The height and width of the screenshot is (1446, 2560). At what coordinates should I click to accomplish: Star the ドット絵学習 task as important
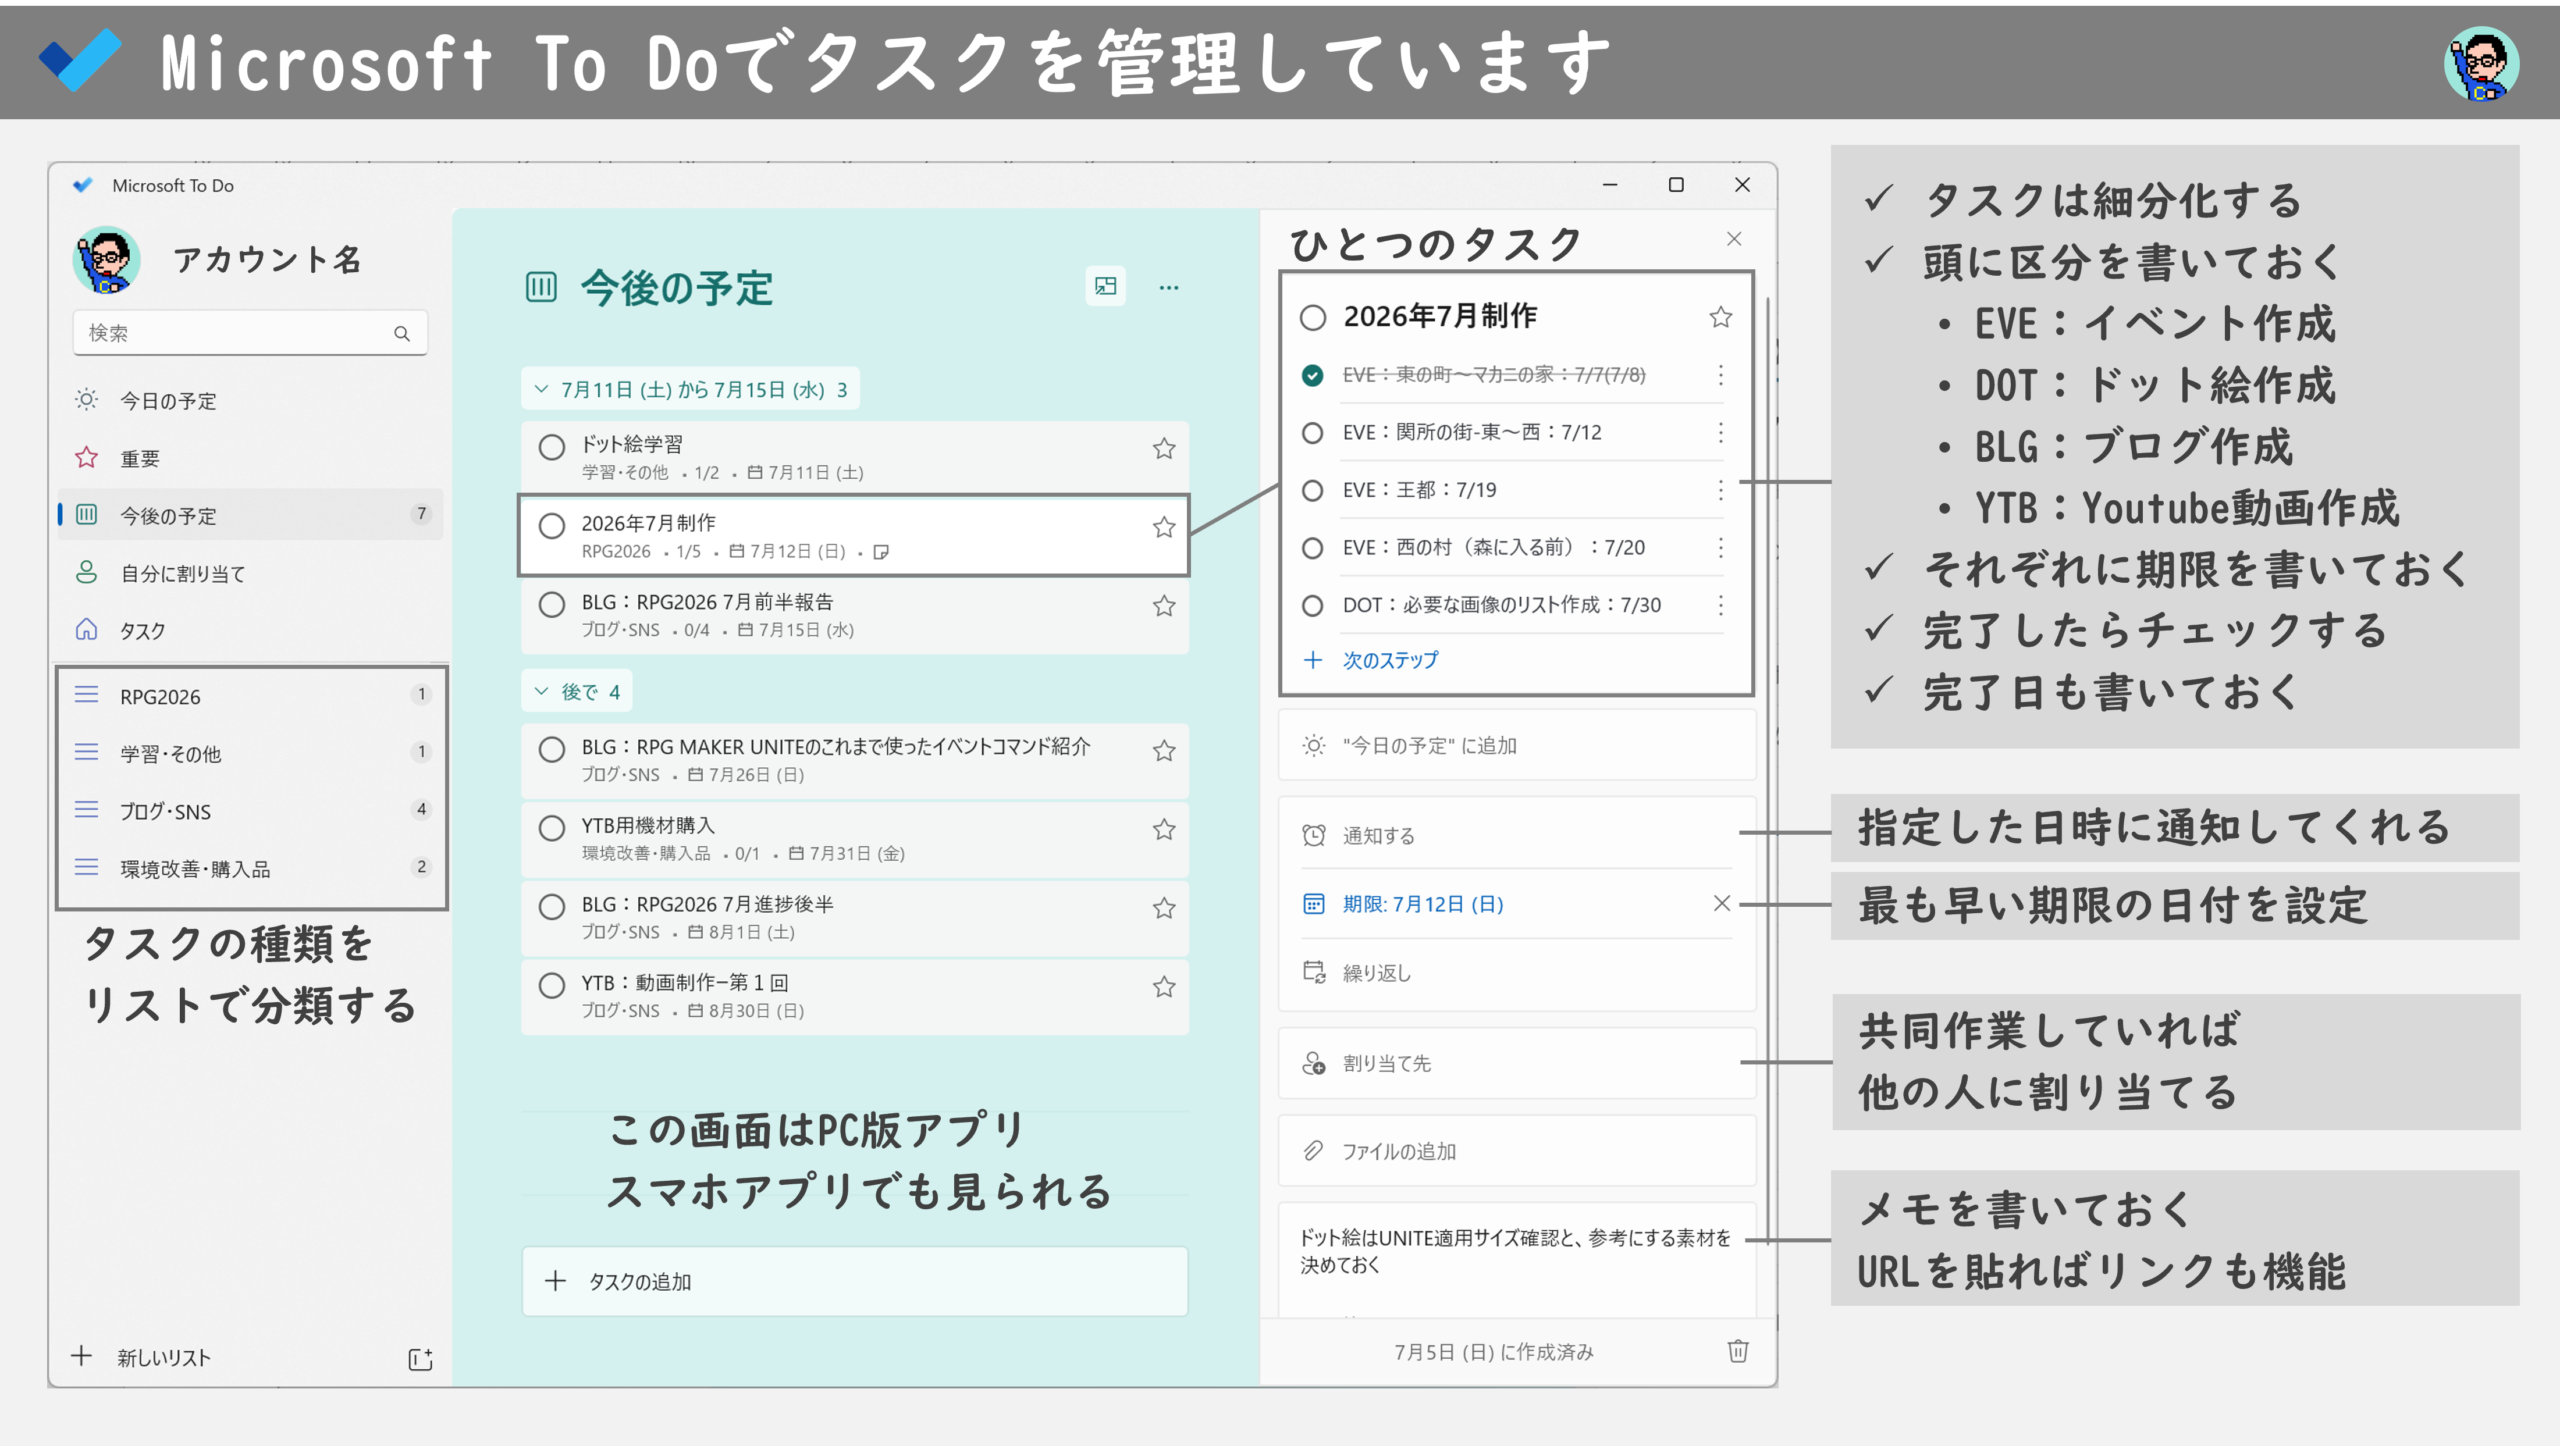click(x=1163, y=449)
